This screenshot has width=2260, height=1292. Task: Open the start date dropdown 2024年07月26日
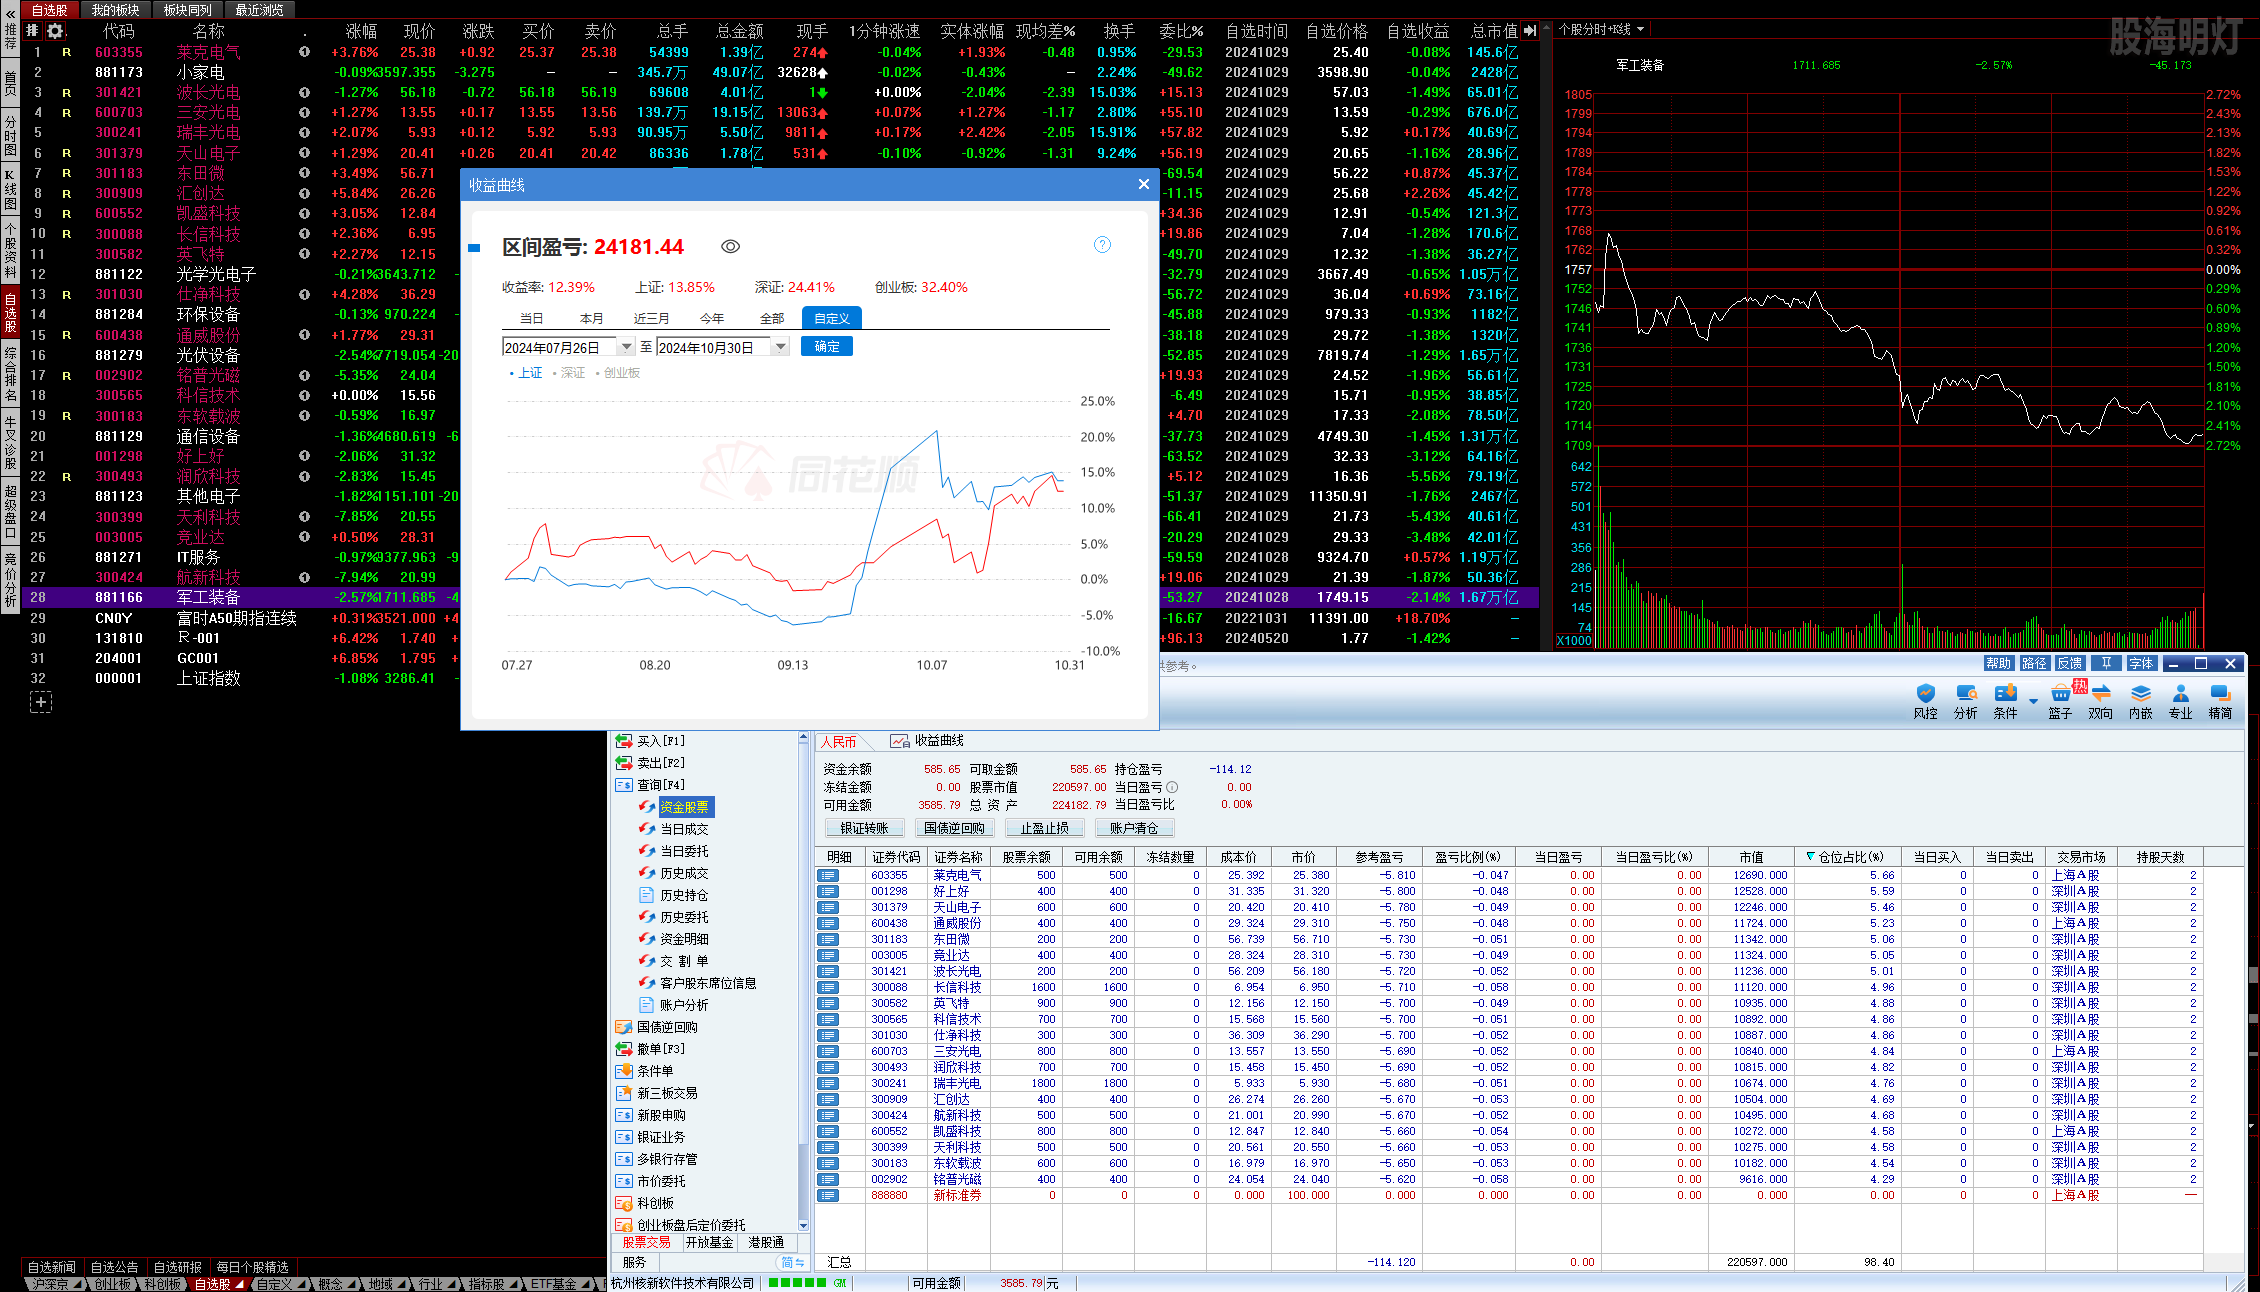pos(626,347)
